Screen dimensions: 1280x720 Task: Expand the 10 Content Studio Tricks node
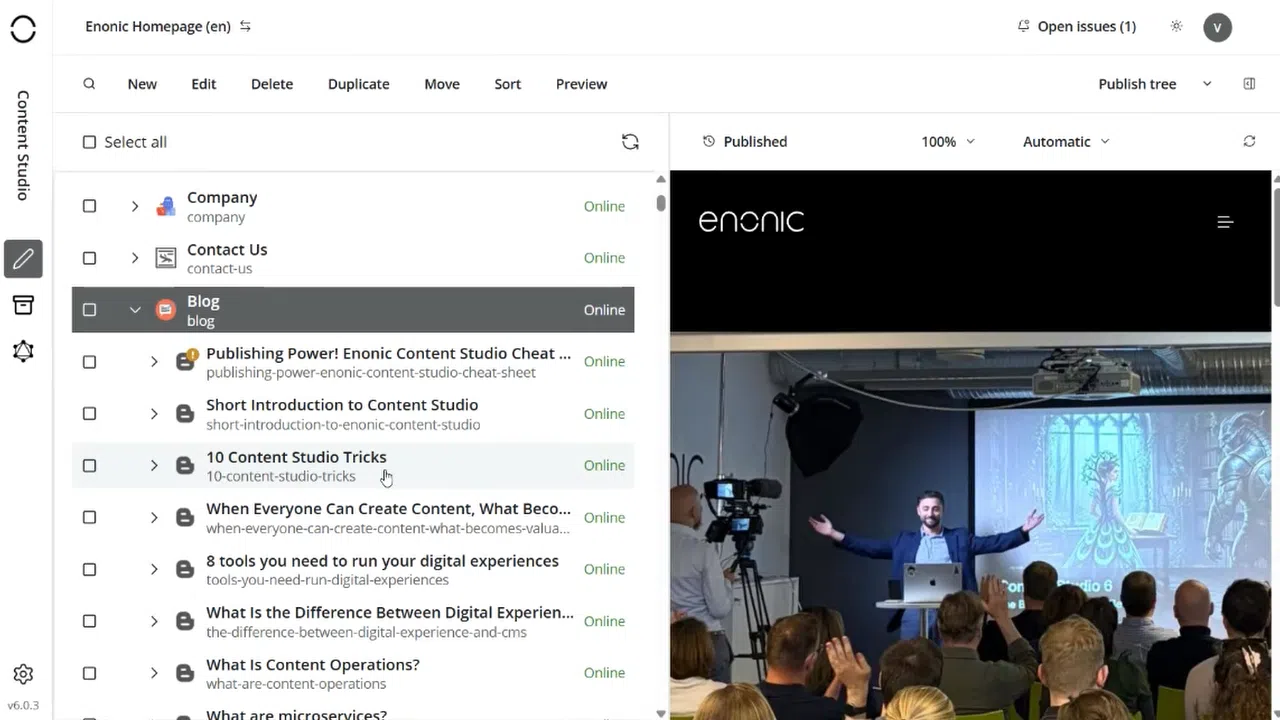click(154, 466)
